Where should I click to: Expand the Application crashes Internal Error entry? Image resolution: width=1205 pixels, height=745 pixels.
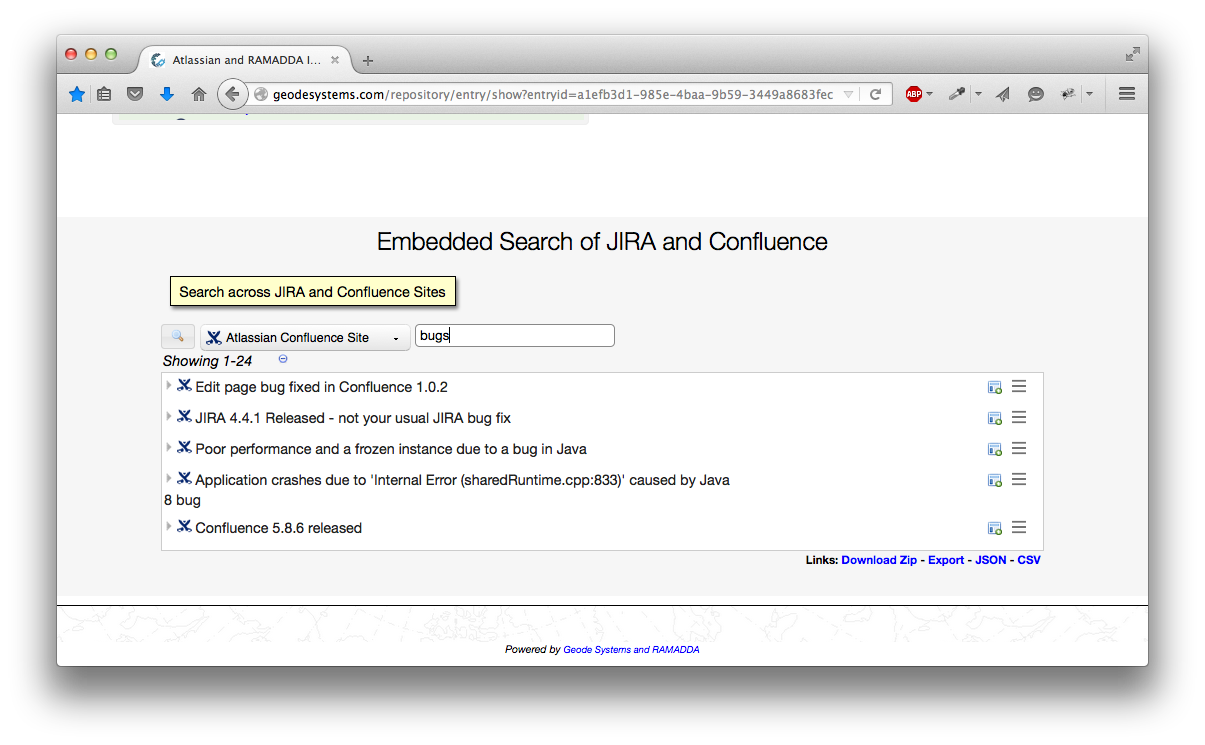(169, 478)
